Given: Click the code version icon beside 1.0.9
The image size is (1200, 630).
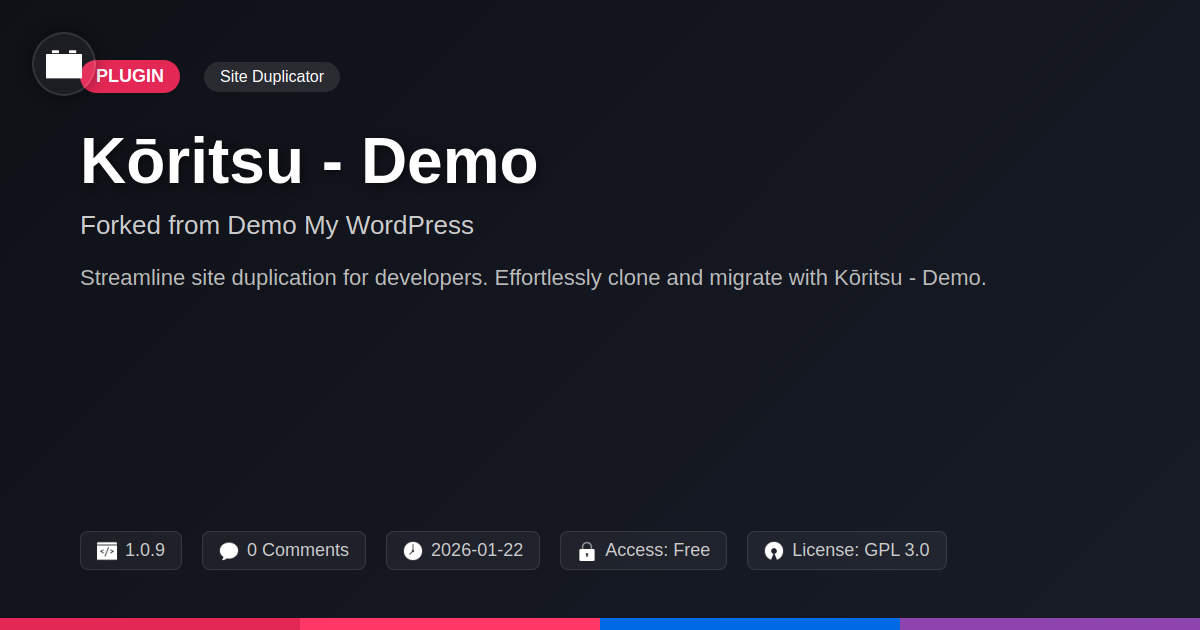Looking at the screenshot, I should (107, 551).
